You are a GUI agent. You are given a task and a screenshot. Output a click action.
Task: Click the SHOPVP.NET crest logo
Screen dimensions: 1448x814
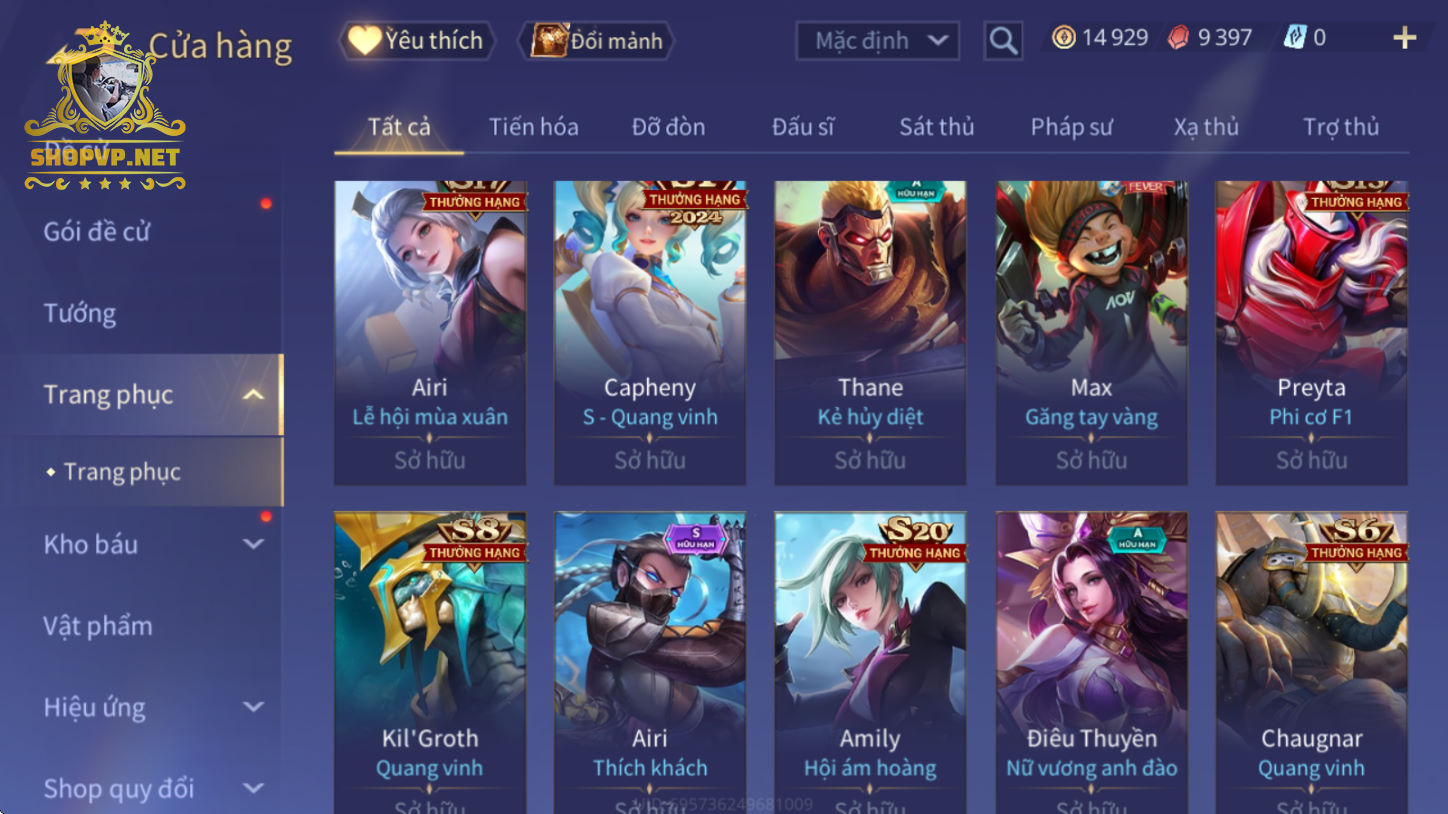(x=104, y=107)
